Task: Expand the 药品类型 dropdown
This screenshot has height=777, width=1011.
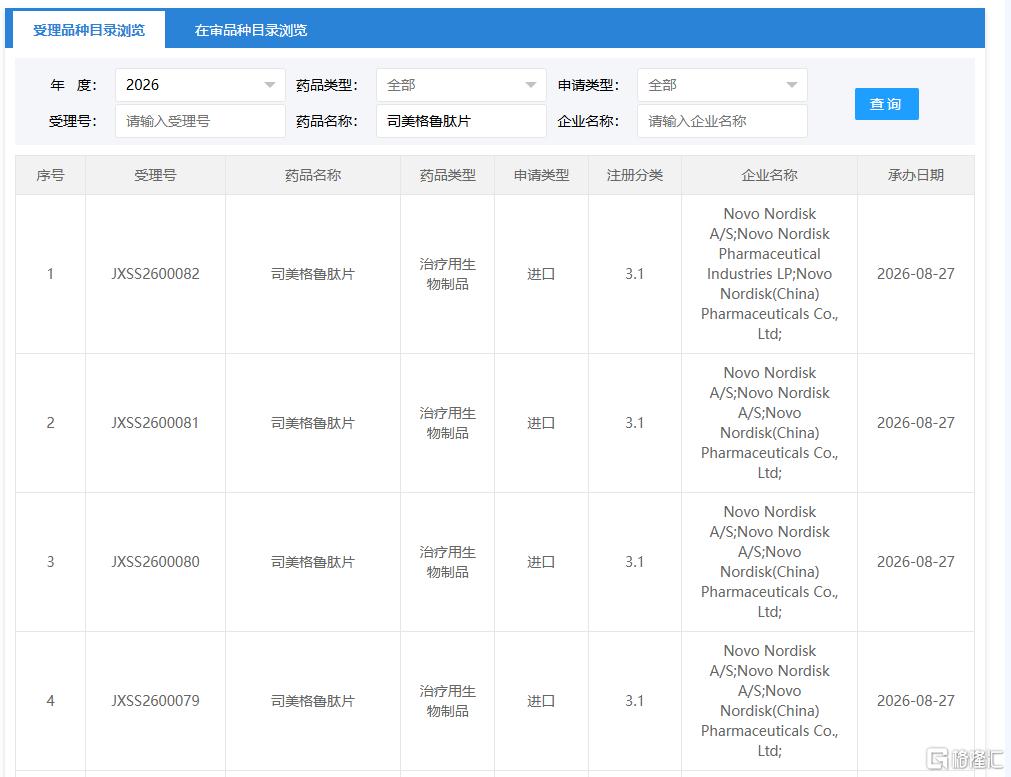Action: [x=461, y=85]
